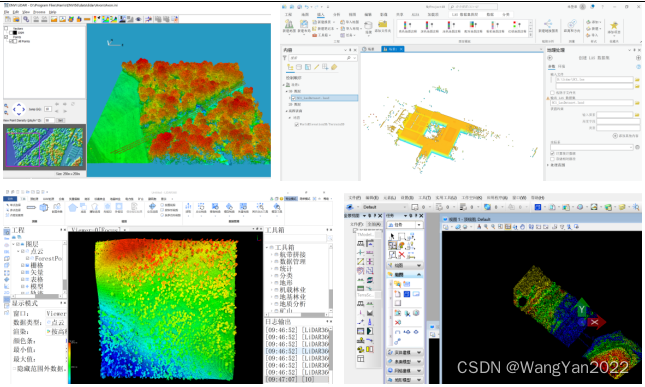This screenshot has height=387, width=645.
Task: Toggle the checkbox below input files in Geoprocessing
Action: (552, 93)
